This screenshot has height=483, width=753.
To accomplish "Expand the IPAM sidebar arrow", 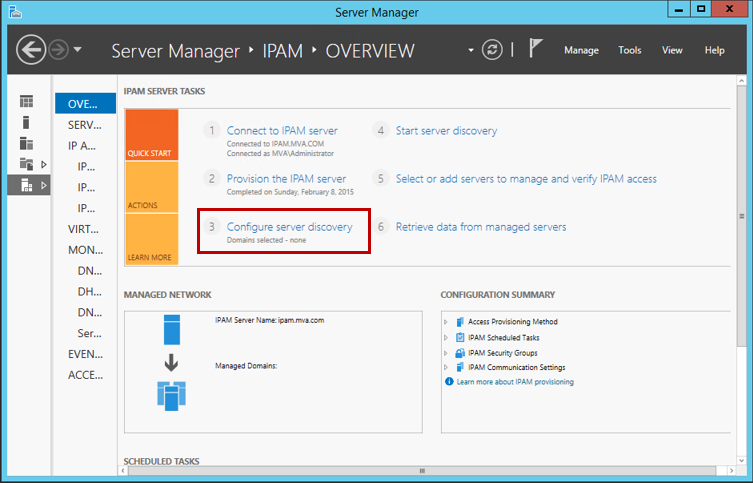I will tap(44, 185).
